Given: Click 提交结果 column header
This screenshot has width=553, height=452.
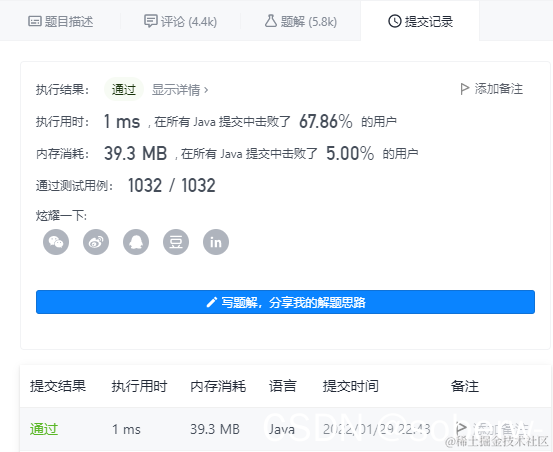Looking at the screenshot, I should coord(58,386).
